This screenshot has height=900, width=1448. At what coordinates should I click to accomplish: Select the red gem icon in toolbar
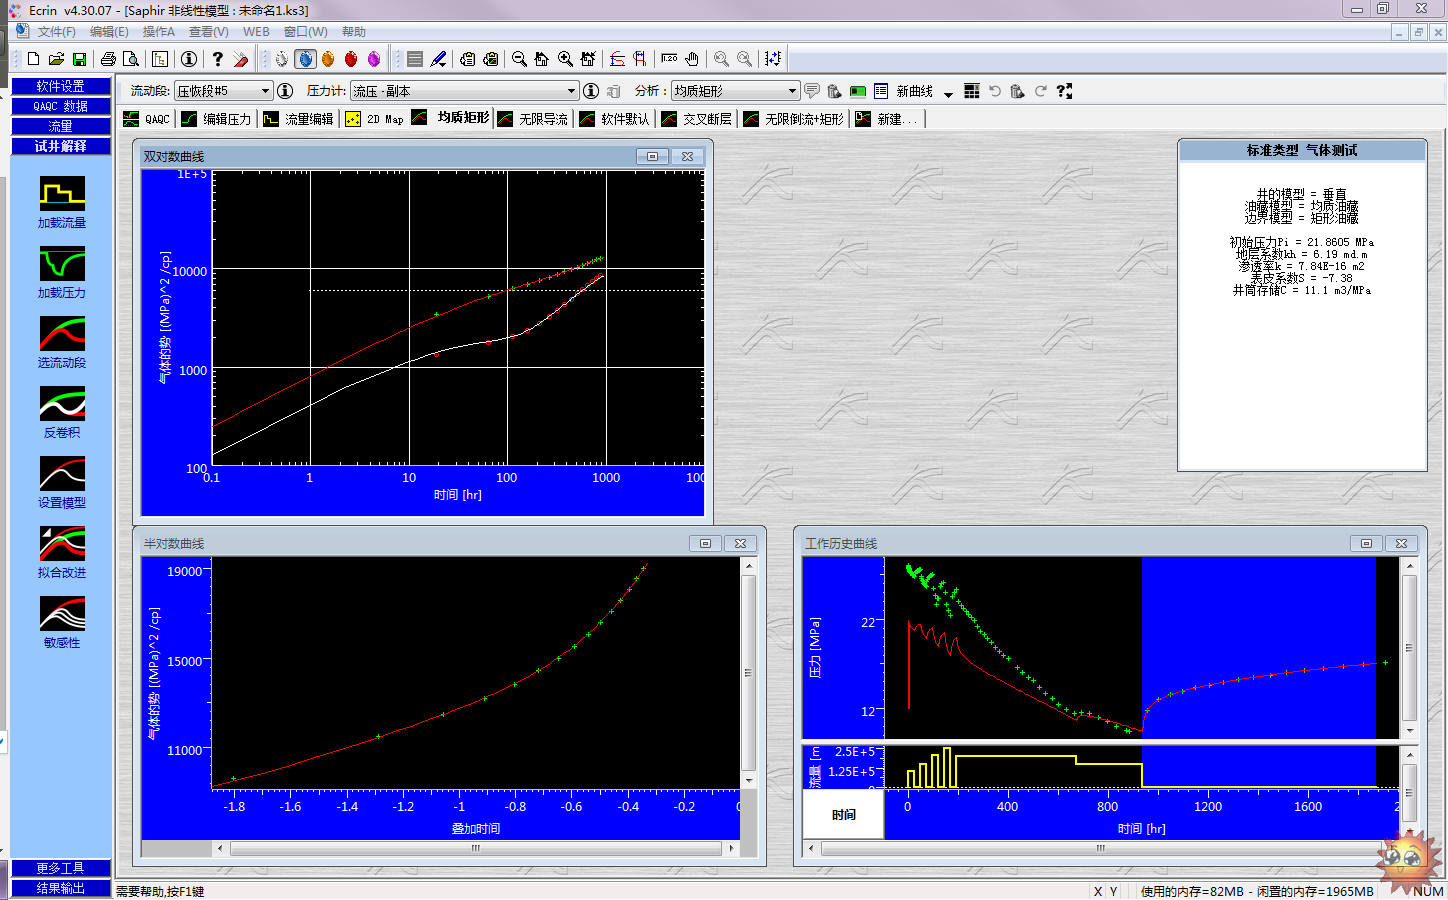351,59
